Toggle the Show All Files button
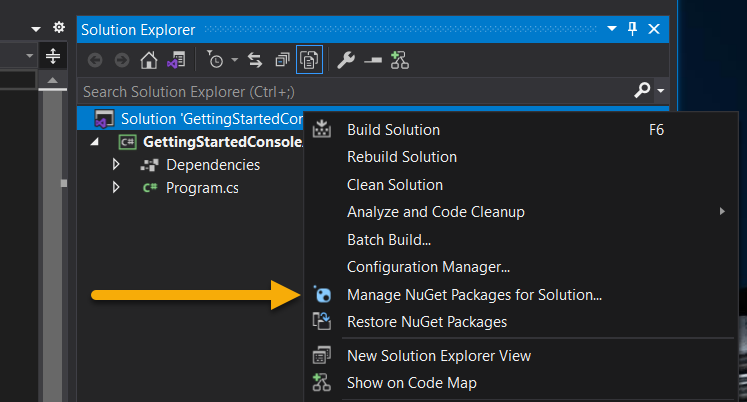Image resolution: width=747 pixels, height=402 pixels. click(309, 61)
